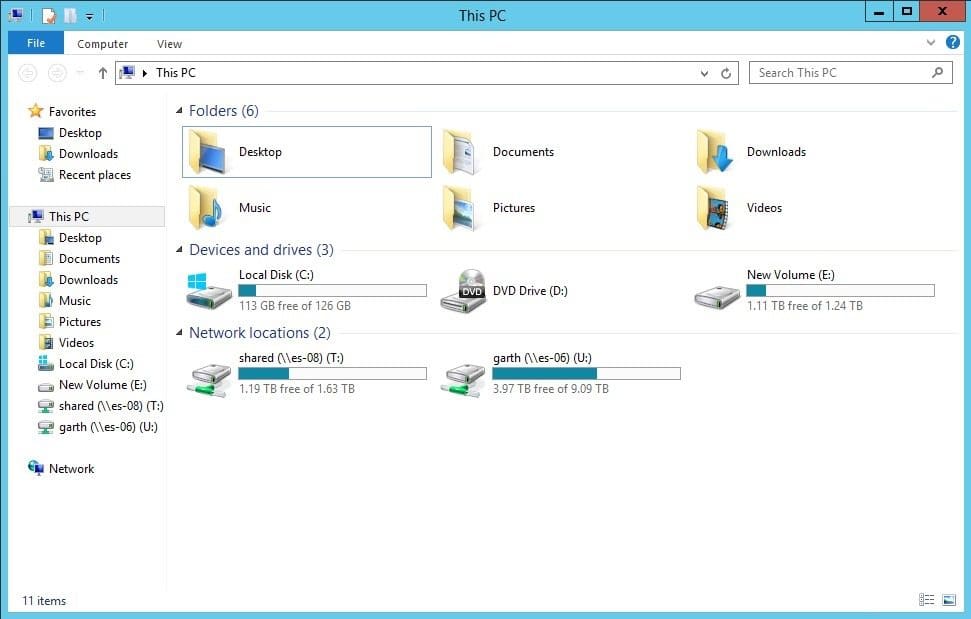
Task: Open the Documents folder icon in Folders
Action: point(461,152)
